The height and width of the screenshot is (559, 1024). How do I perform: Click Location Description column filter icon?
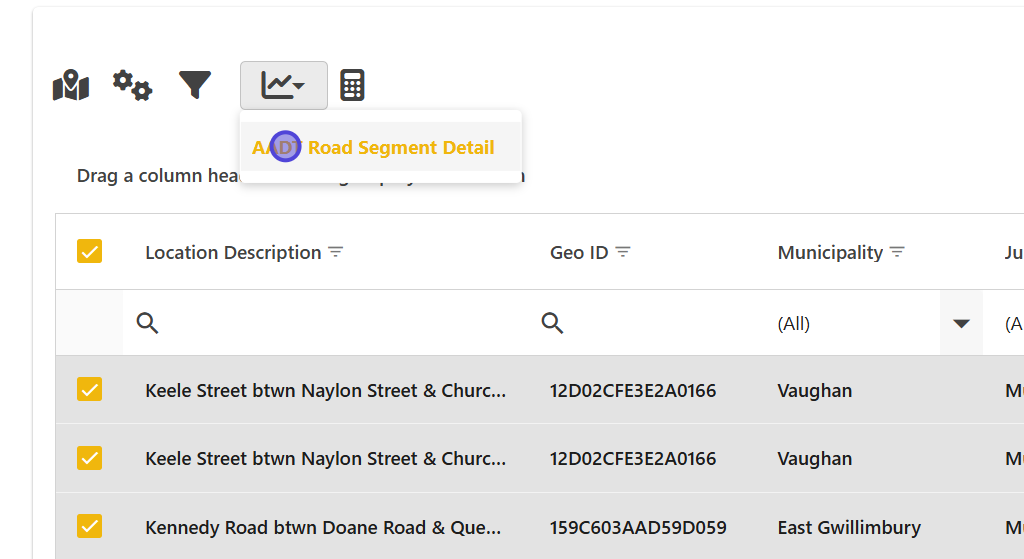336,252
